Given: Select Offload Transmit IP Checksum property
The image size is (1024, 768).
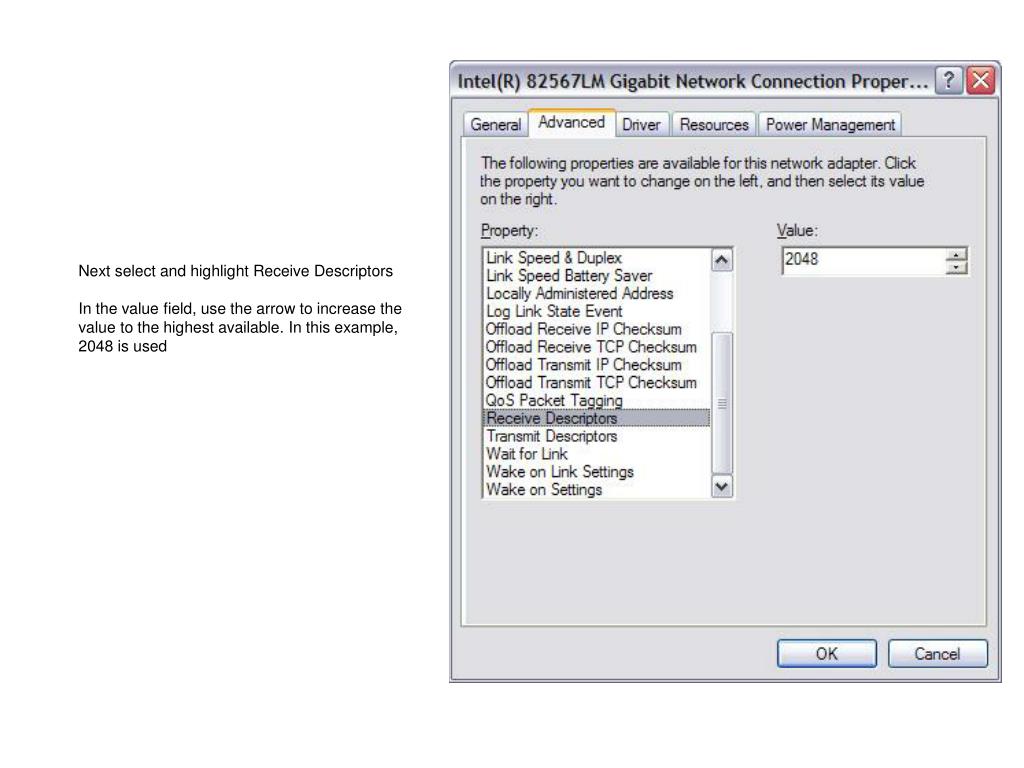Looking at the screenshot, I should pos(596,364).
